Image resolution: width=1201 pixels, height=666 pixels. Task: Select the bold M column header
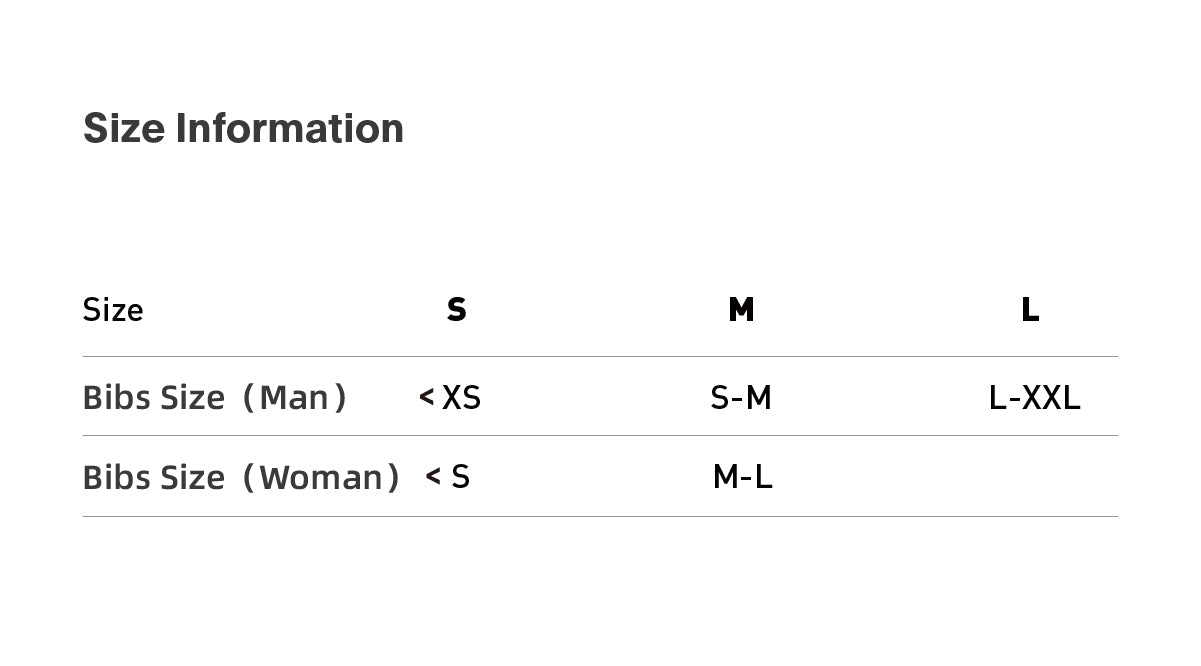click(741, 310)
